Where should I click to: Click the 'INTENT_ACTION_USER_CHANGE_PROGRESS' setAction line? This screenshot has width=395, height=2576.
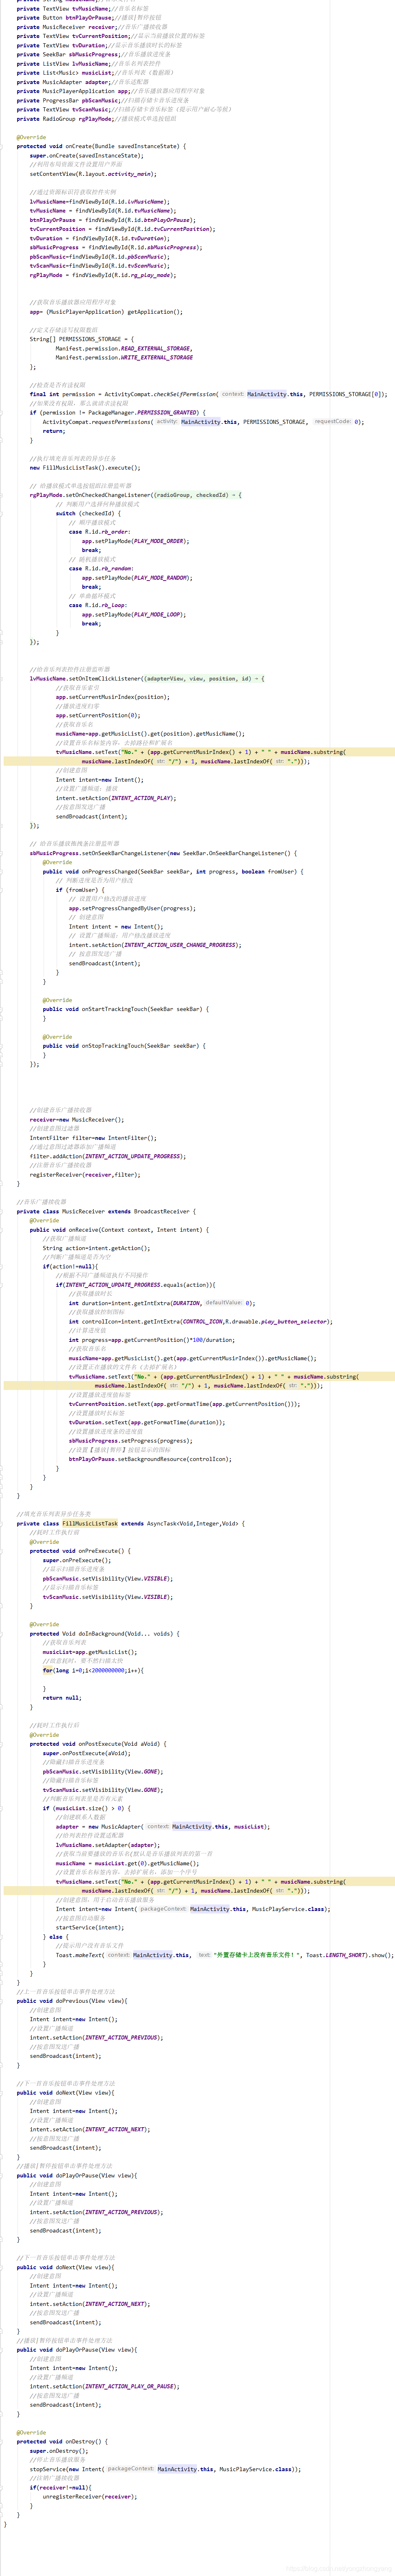tap(155, 944)
